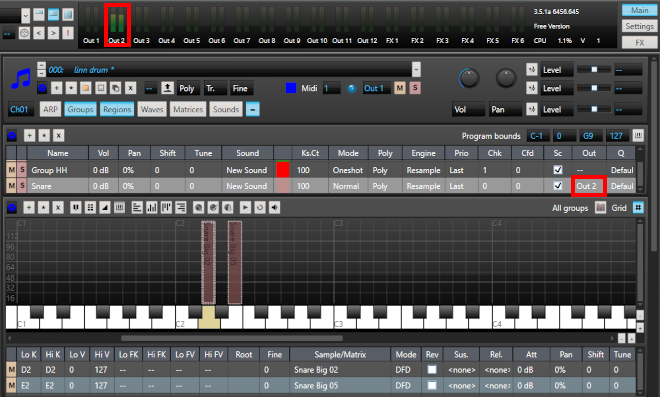Click the red color swatch for Group HH
The height and width of the screenshot is (397, 660).
click(282, 170)
